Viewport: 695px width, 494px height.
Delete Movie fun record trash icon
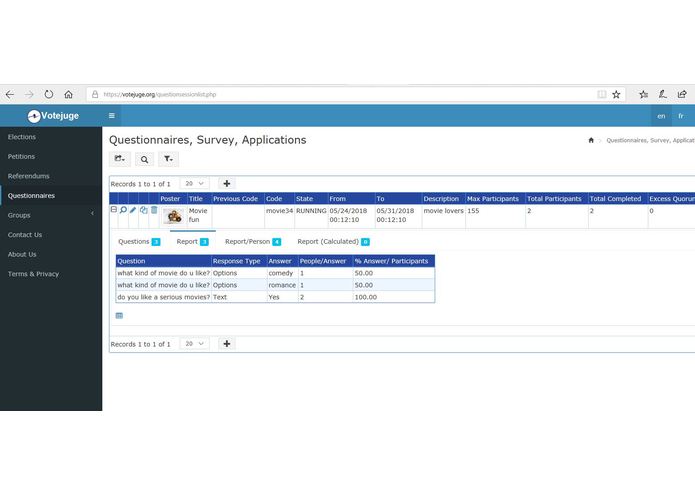154,210
